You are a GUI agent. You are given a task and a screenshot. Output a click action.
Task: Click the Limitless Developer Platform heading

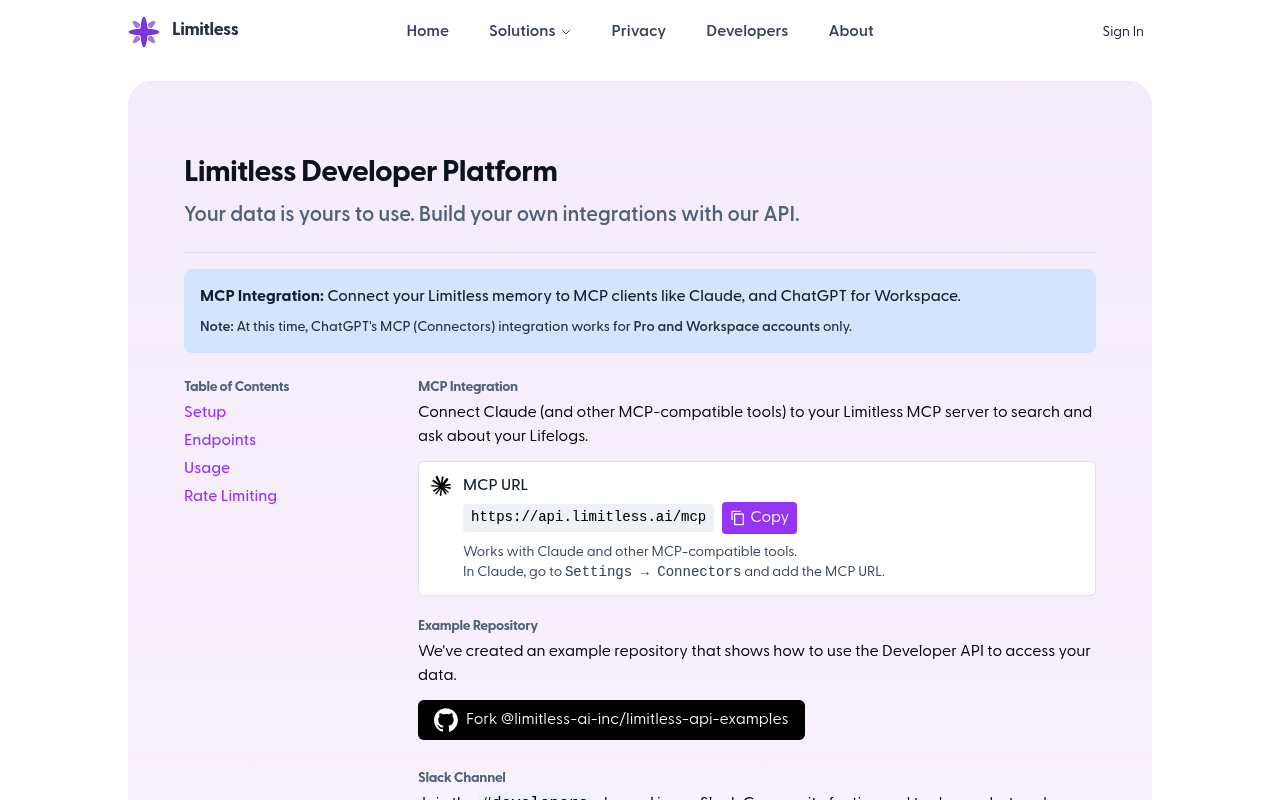click(371, 172)
